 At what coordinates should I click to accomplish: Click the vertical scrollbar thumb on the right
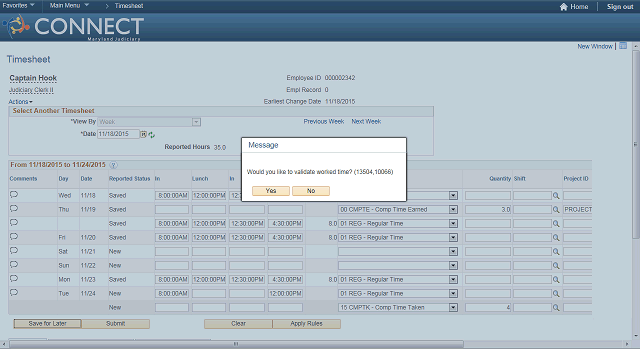(x=636, y=144)
